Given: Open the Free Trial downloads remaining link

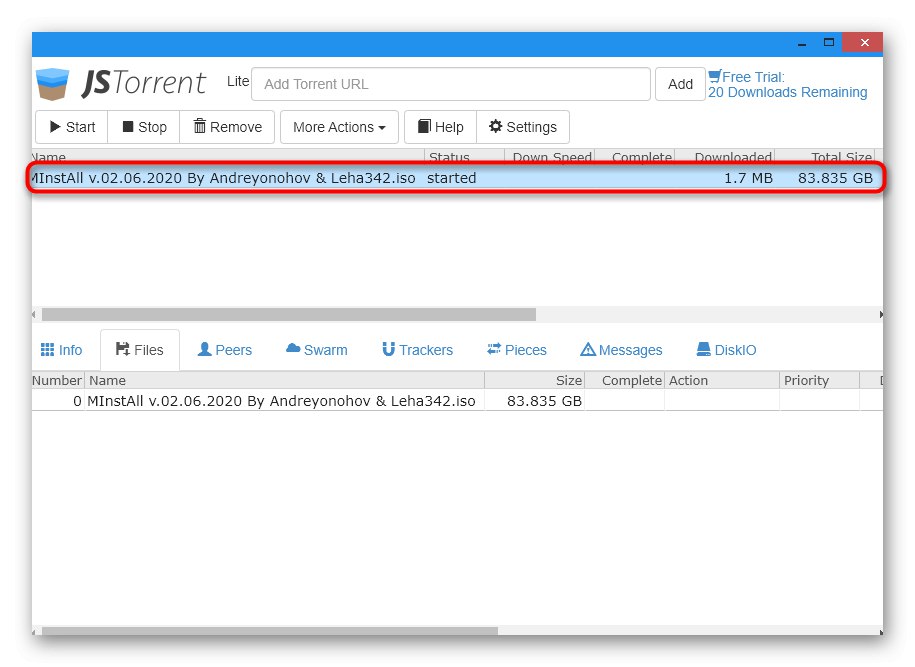Looking at the screenshot, I should [x=787, y=85].
